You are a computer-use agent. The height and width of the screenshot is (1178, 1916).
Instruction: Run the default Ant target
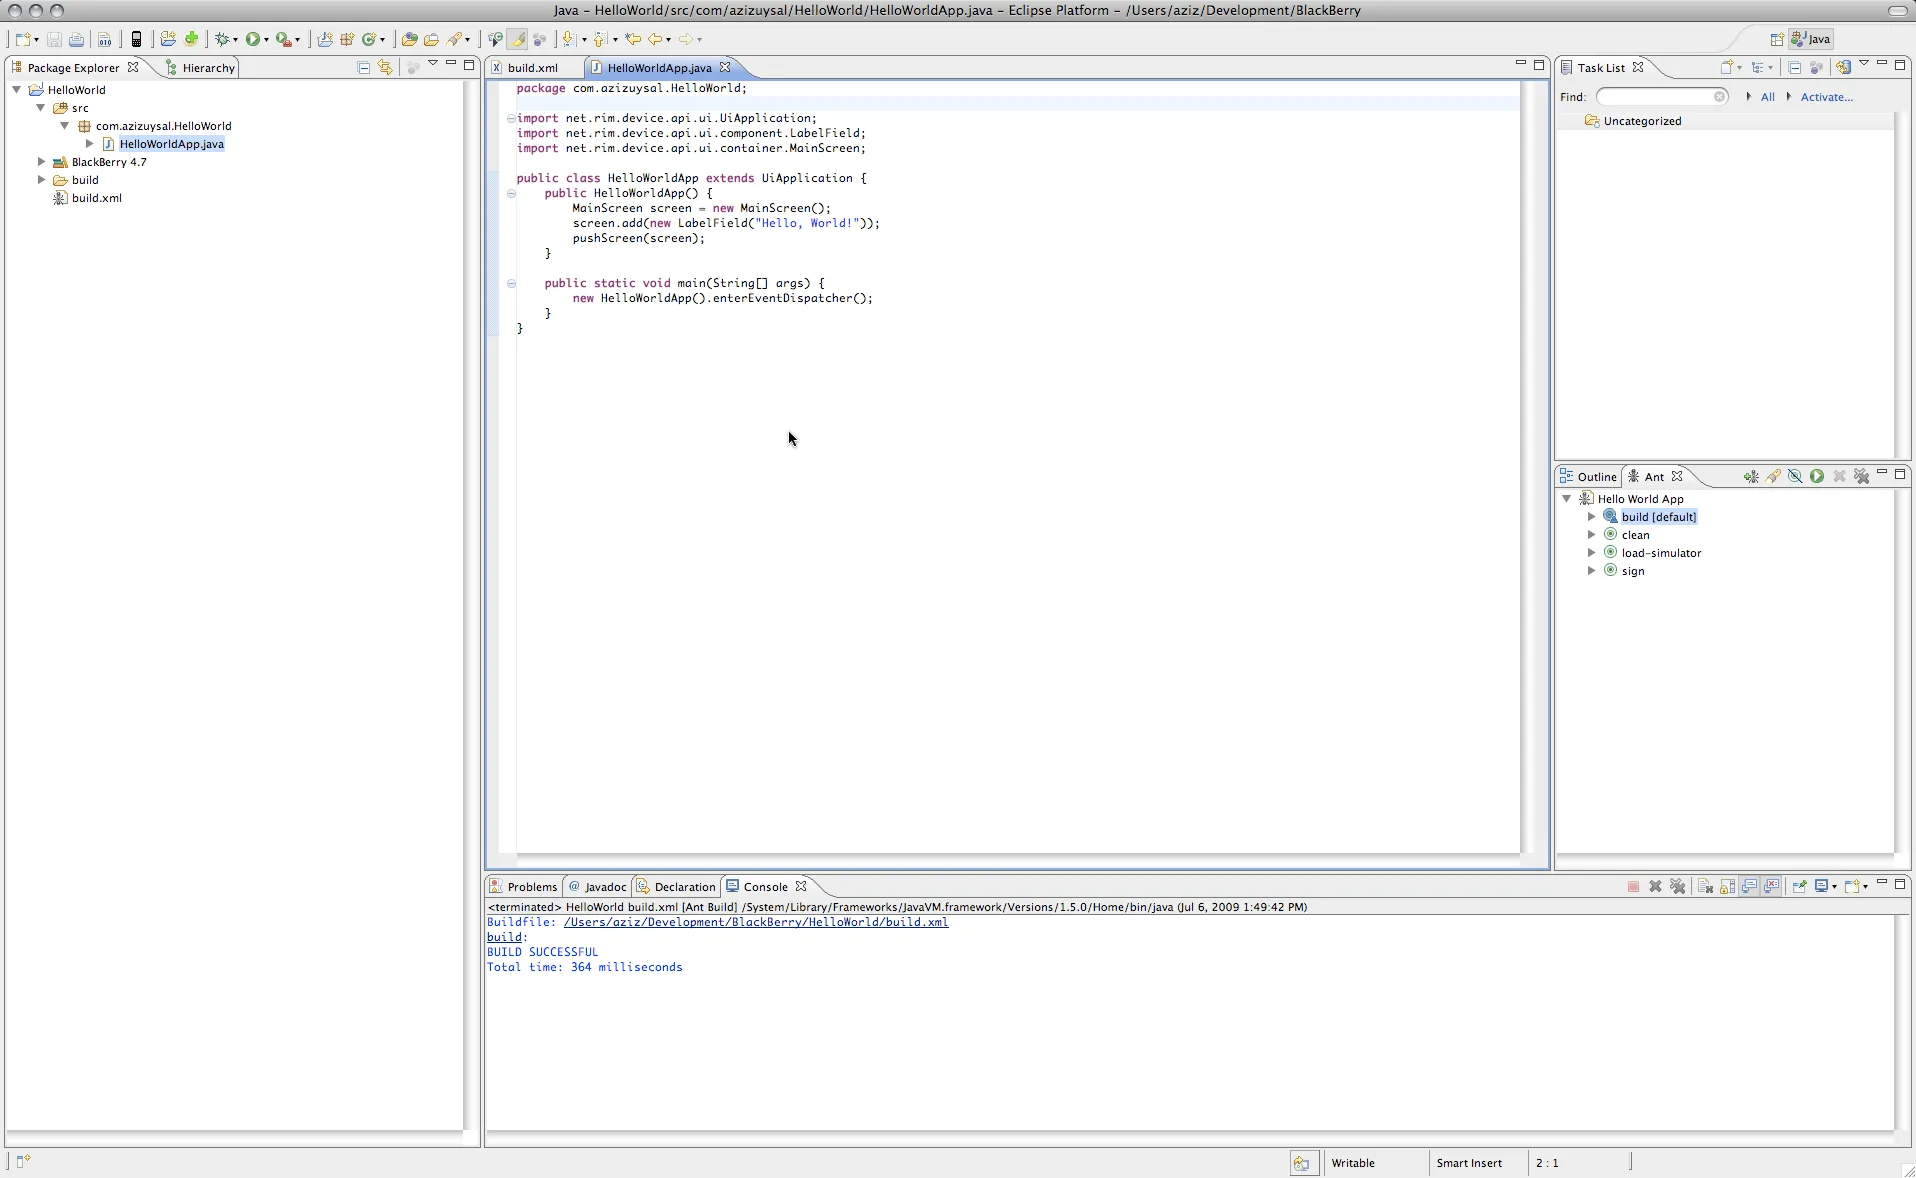(x=1817, y=476)
